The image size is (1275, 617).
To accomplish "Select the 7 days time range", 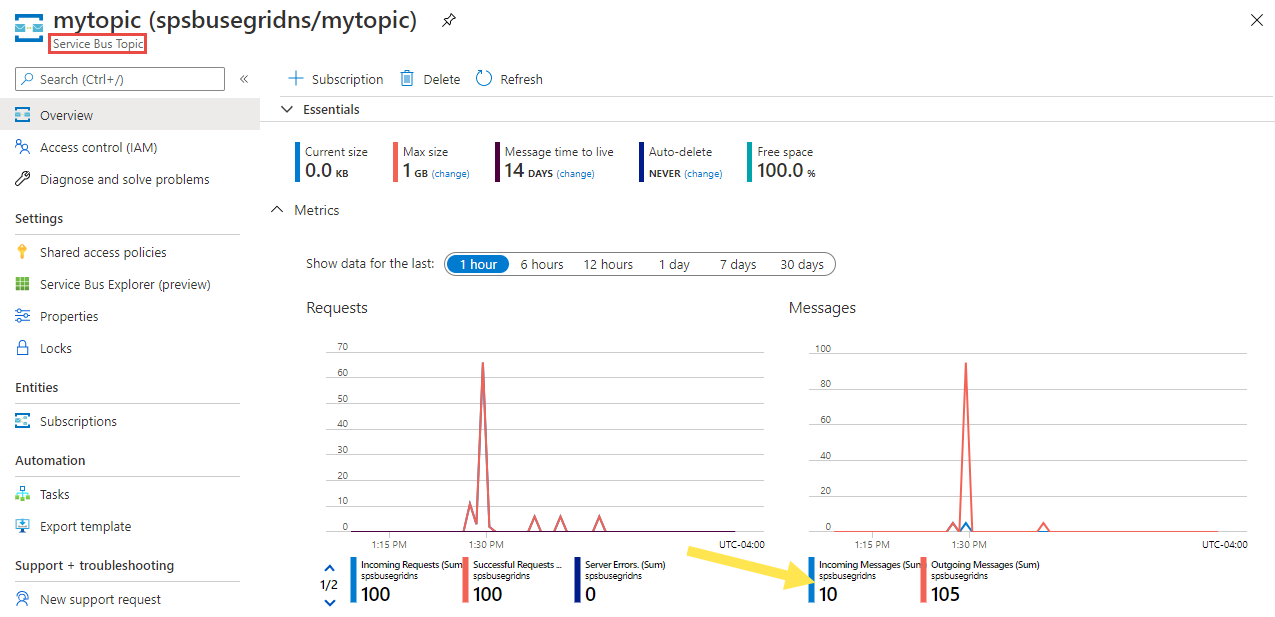I will coord(738,264).
